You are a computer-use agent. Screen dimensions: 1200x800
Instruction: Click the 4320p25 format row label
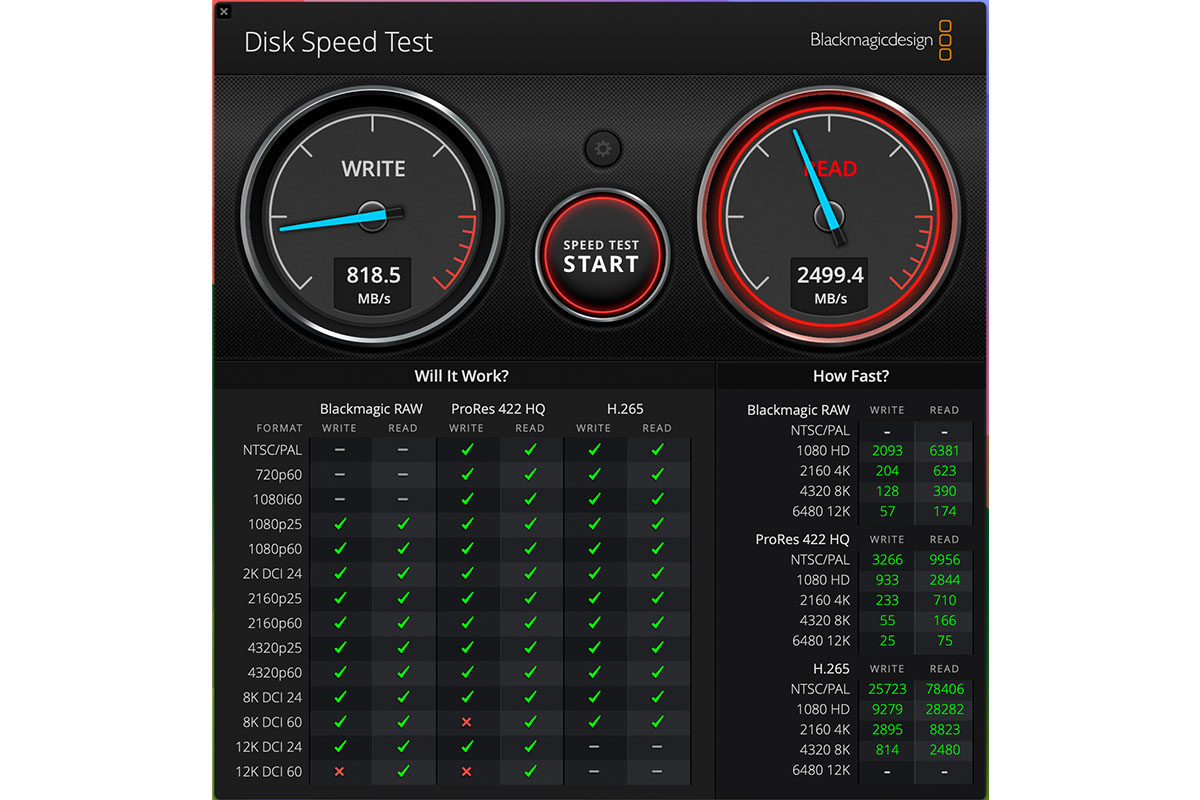[275, 648]
